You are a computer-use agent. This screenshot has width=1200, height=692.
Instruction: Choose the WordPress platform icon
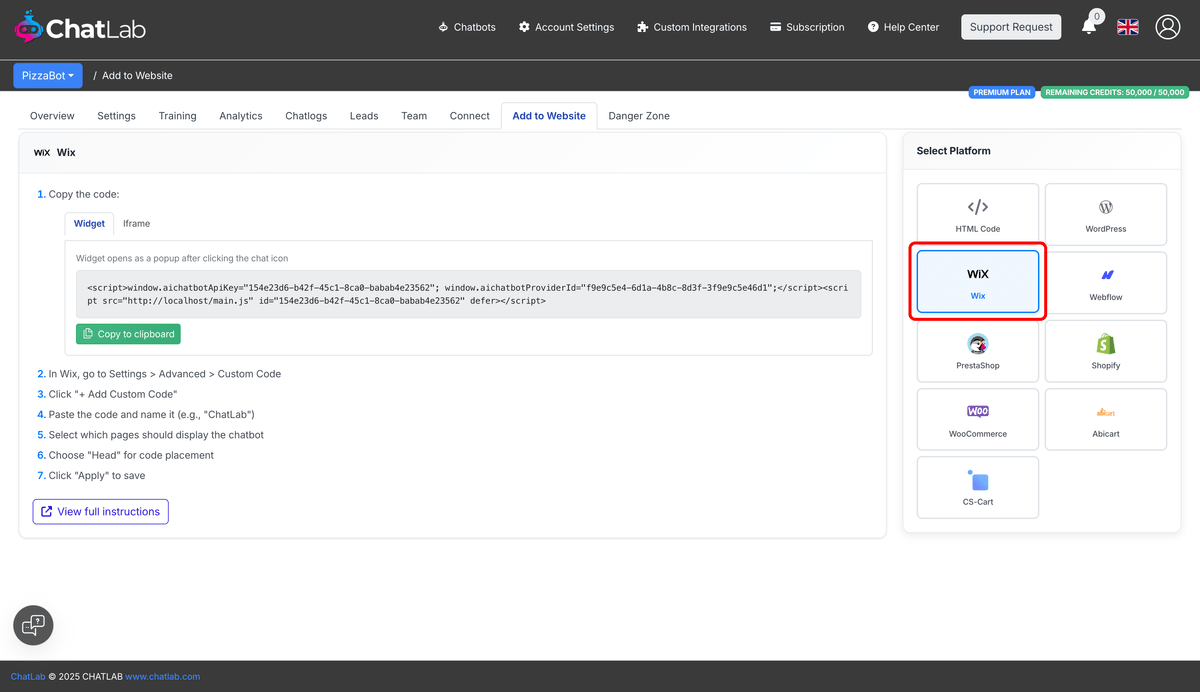[1105, 213]
